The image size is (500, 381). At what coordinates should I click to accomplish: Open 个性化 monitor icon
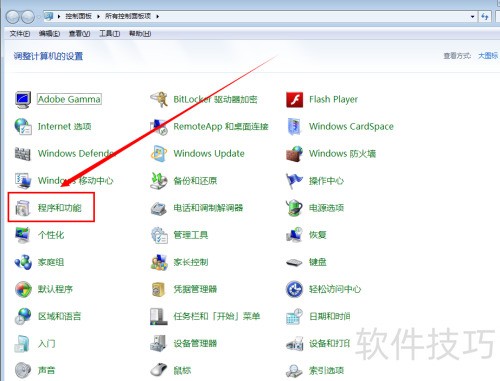pyautogui.click(x=23, y=235)
